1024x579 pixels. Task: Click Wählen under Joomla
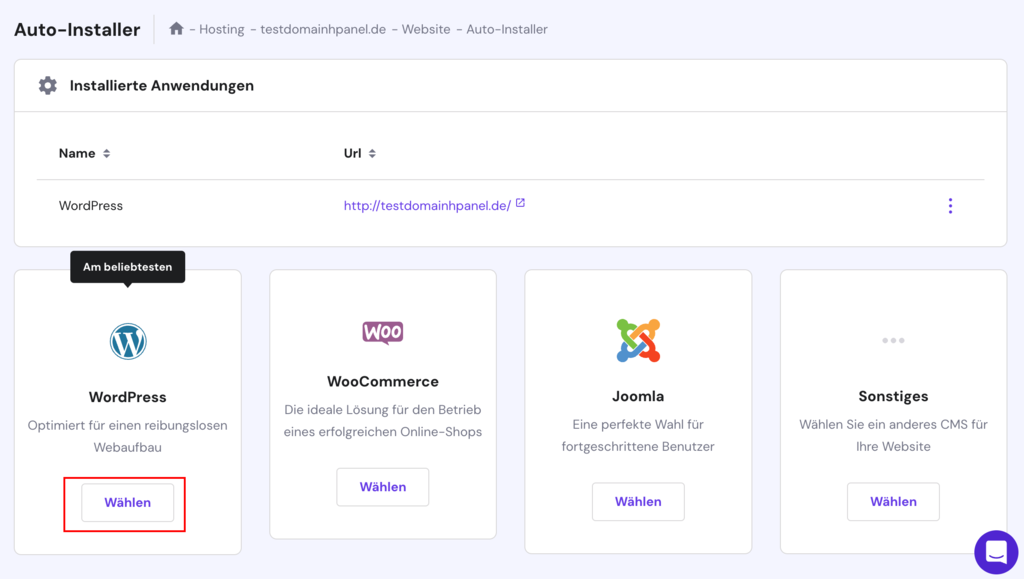(x=638, y=502)
